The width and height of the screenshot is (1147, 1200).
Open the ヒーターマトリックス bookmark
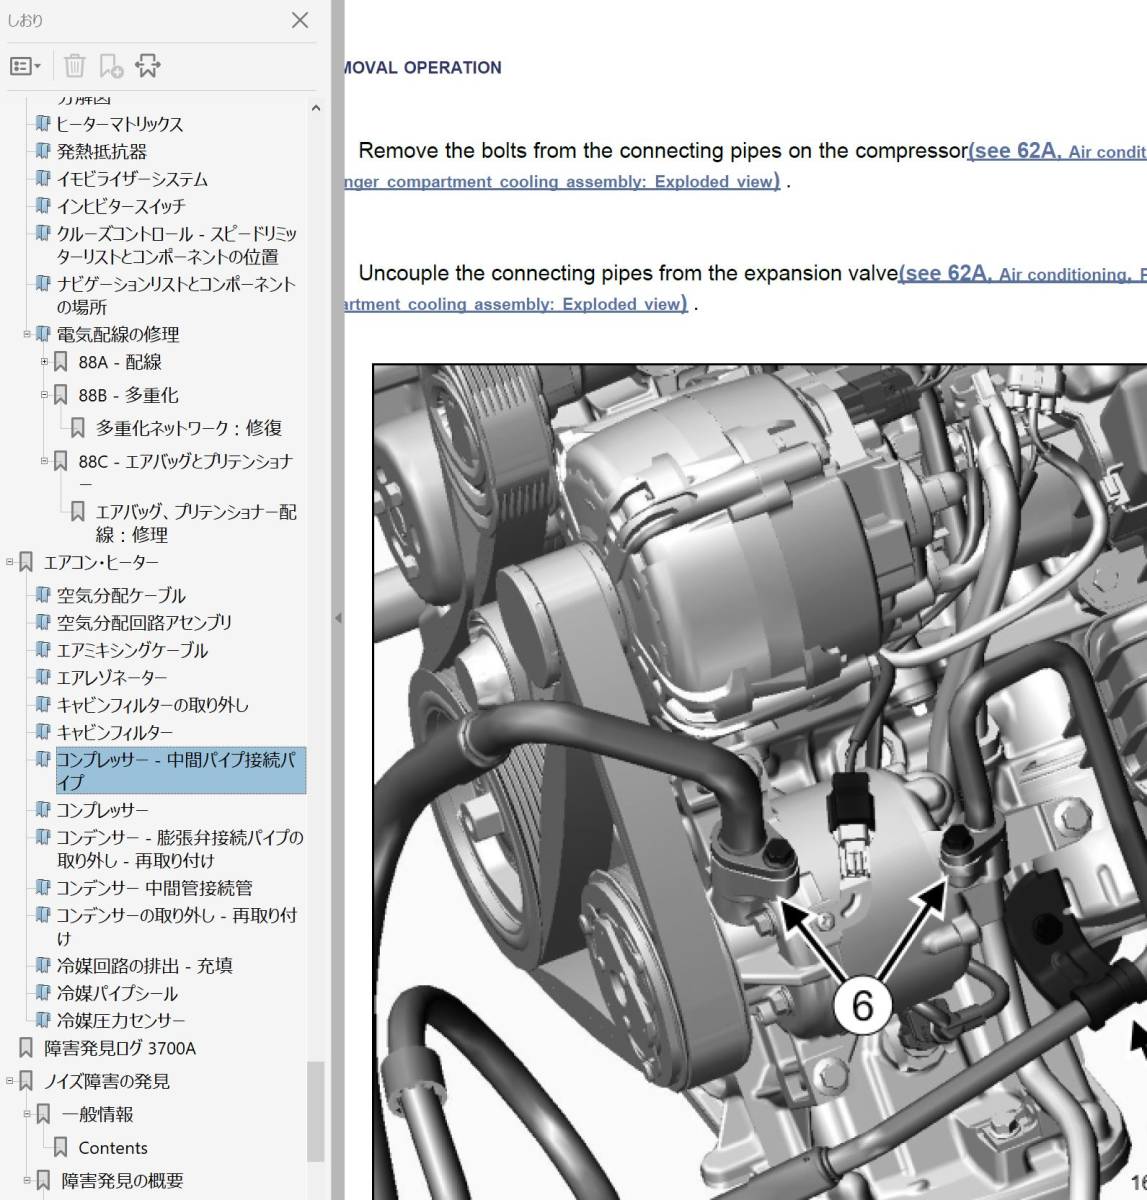pos(120,124)
